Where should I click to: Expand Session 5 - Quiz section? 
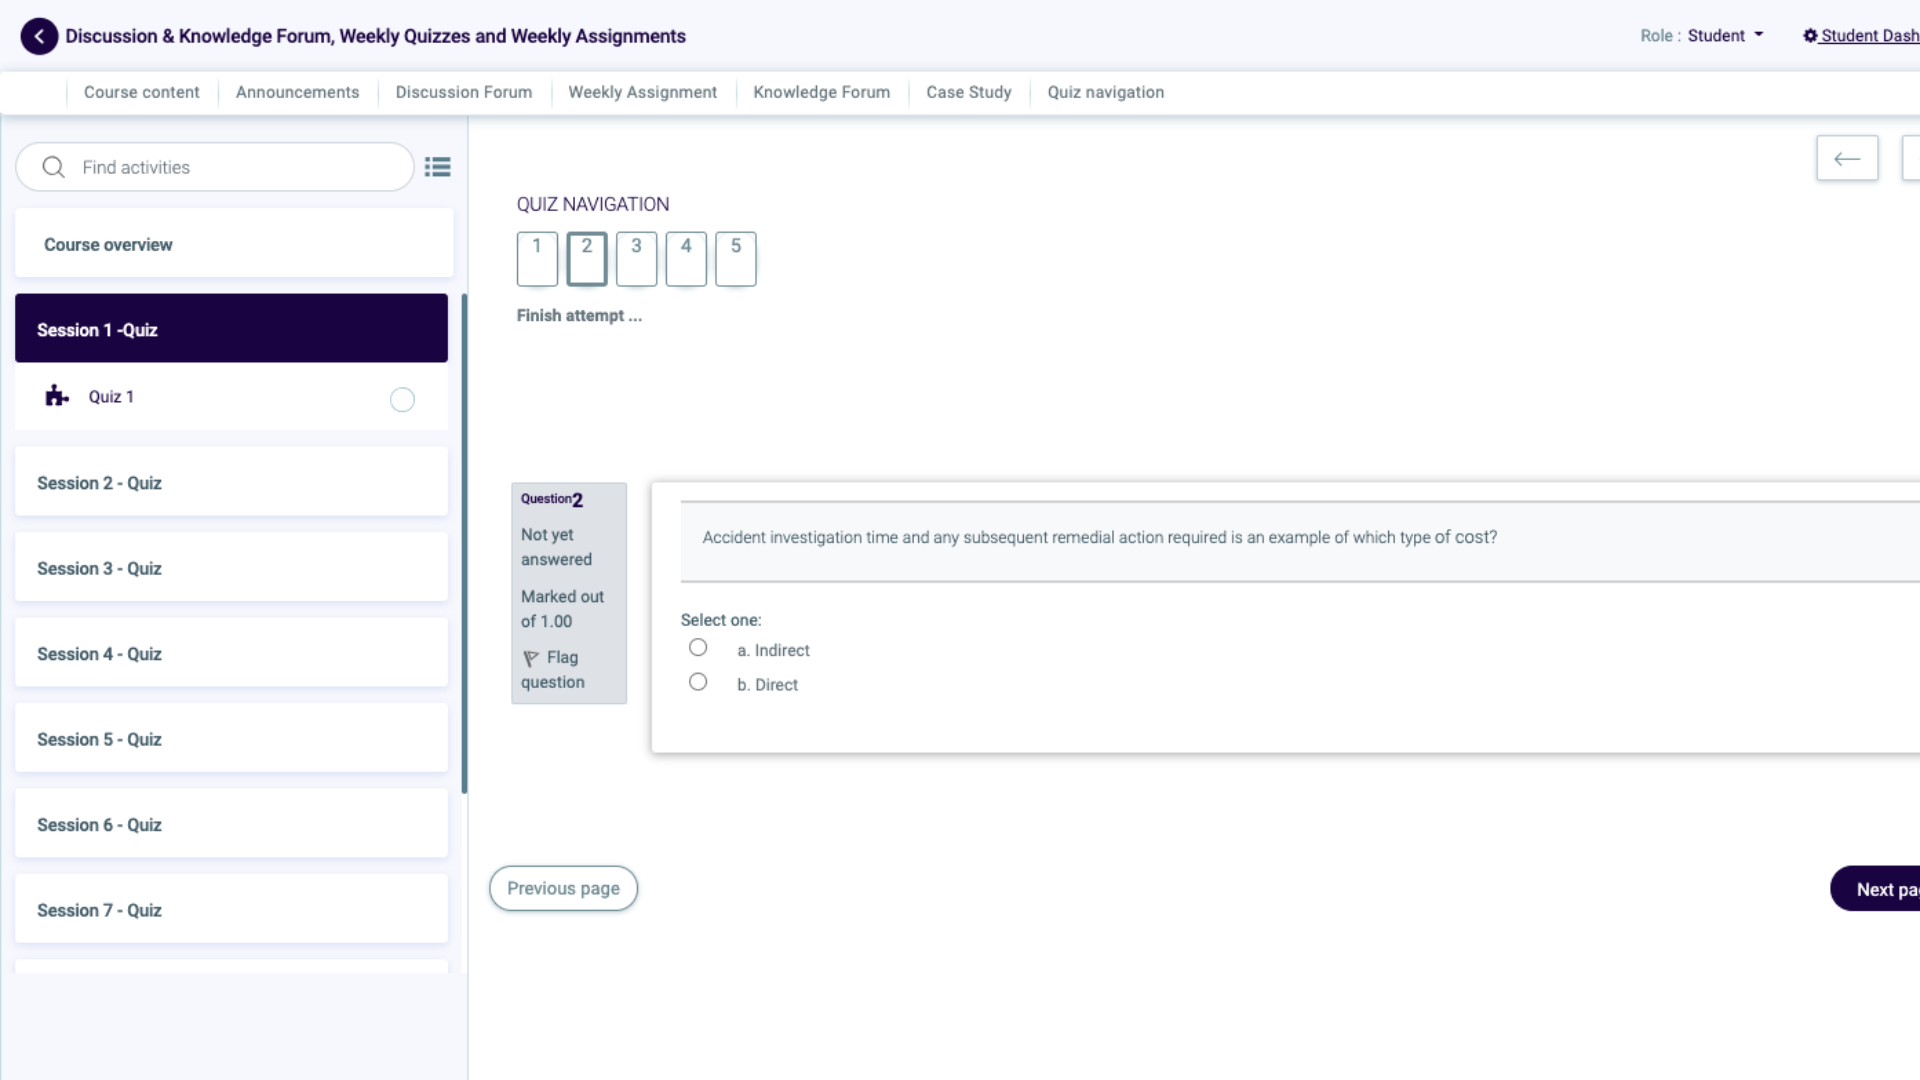[231, 739]
